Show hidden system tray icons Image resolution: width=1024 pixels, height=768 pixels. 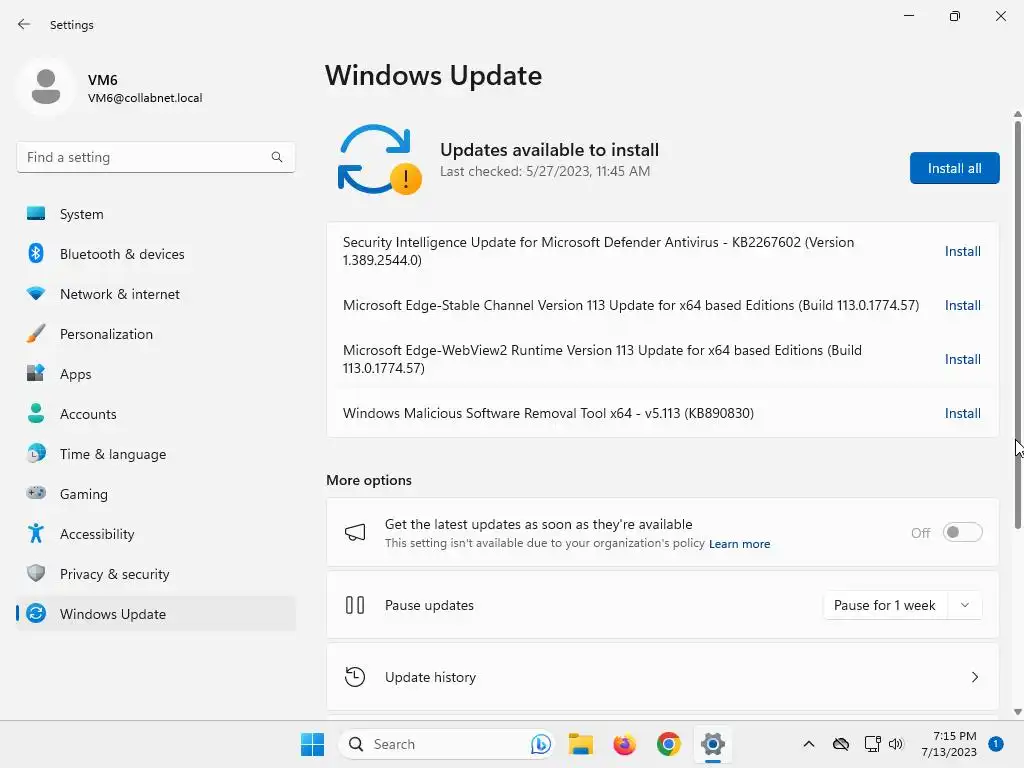pos(808,744)
